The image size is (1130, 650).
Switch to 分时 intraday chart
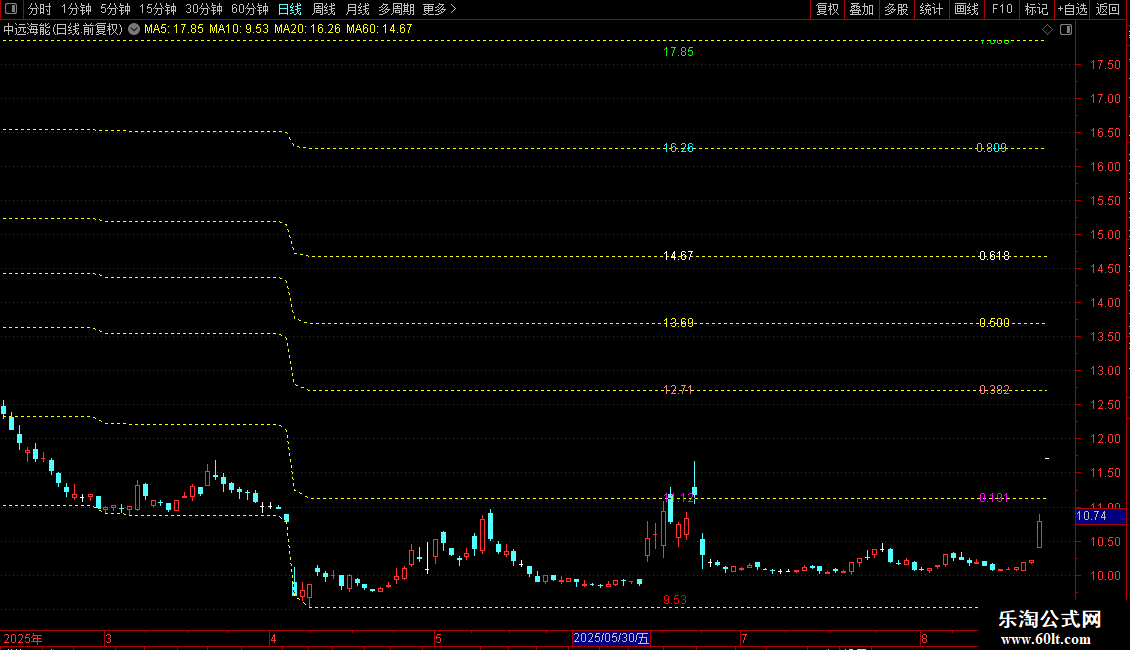tap(40, 9)
